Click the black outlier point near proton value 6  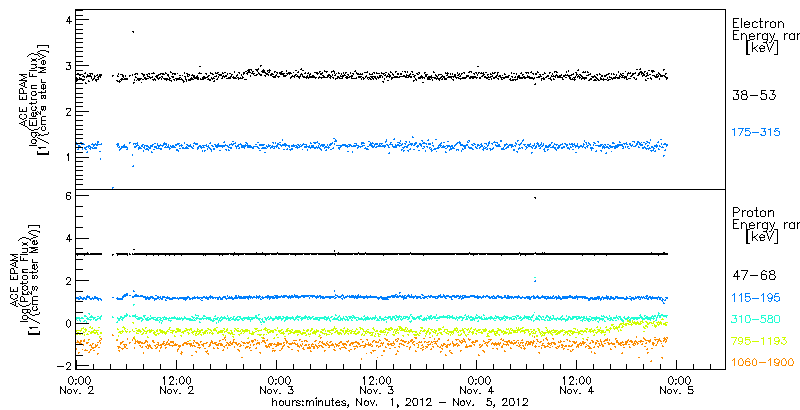coord(535,198)
